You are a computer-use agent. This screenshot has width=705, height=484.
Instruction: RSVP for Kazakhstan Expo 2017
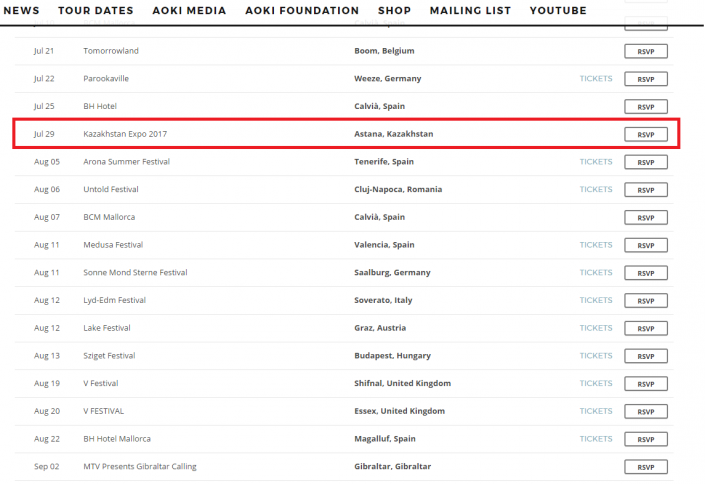click(x=645, y=134)
